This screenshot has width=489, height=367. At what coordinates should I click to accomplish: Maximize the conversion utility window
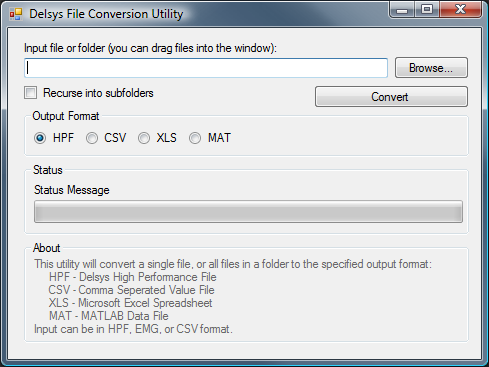click(427, 10)
